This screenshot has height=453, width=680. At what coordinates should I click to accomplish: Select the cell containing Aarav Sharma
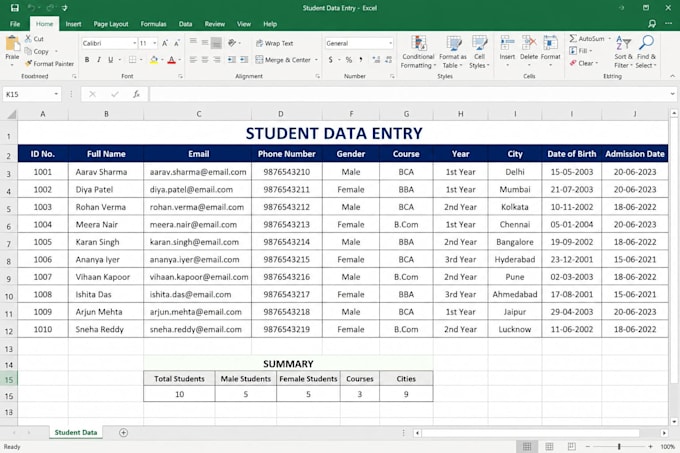(x=105, y=172)
